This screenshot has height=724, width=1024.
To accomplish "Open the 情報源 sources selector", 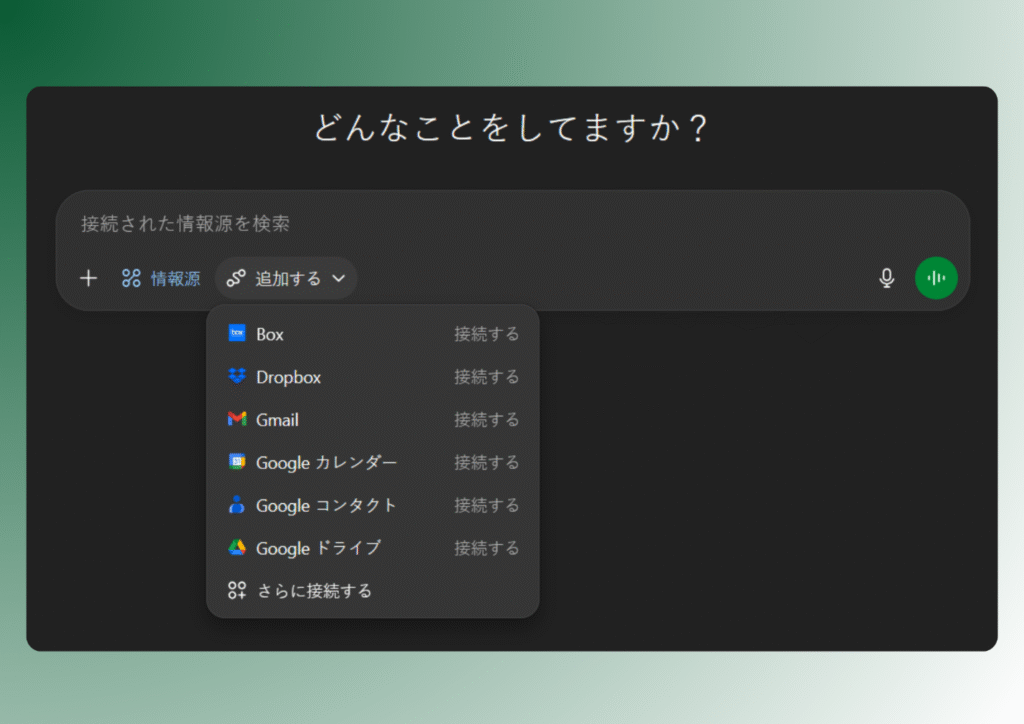I will point(159,278).
